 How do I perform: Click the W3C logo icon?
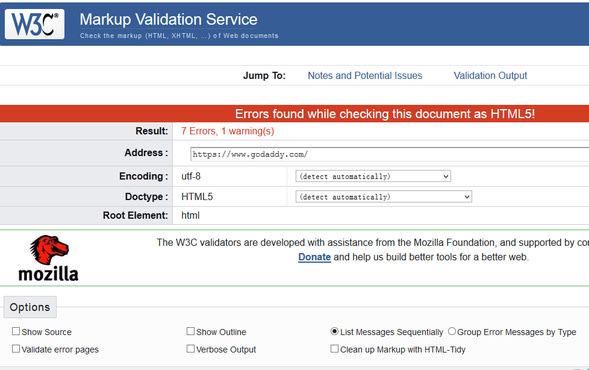(35, 24)
